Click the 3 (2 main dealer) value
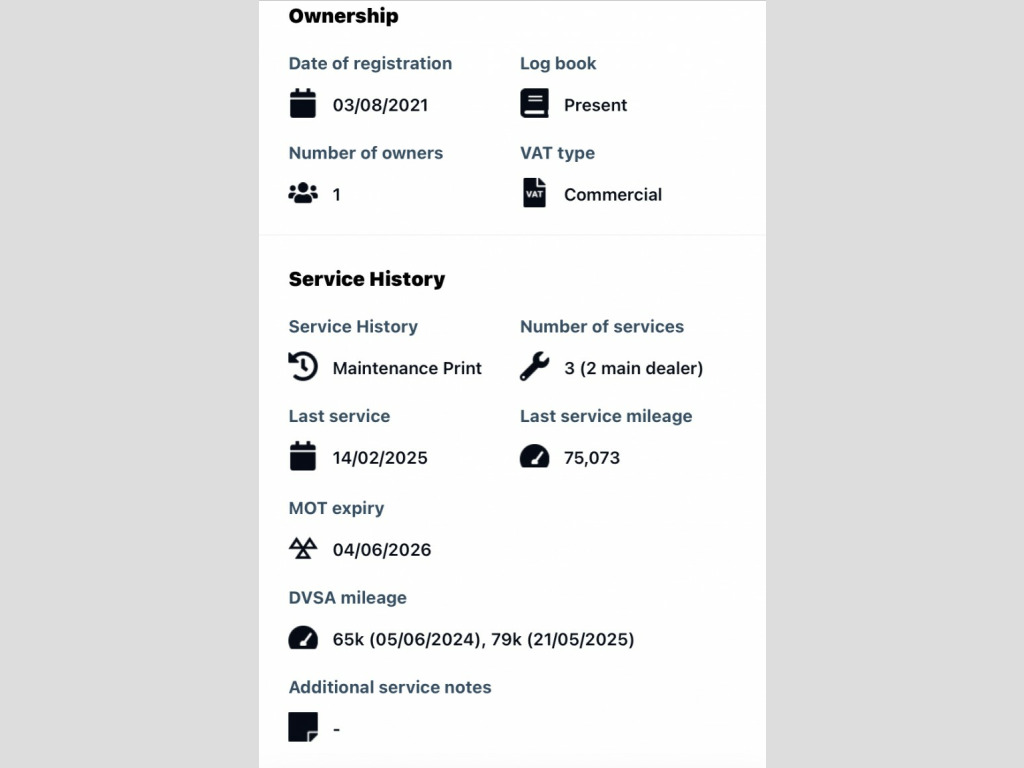1024x768 pixels. (x=633, y=368)
